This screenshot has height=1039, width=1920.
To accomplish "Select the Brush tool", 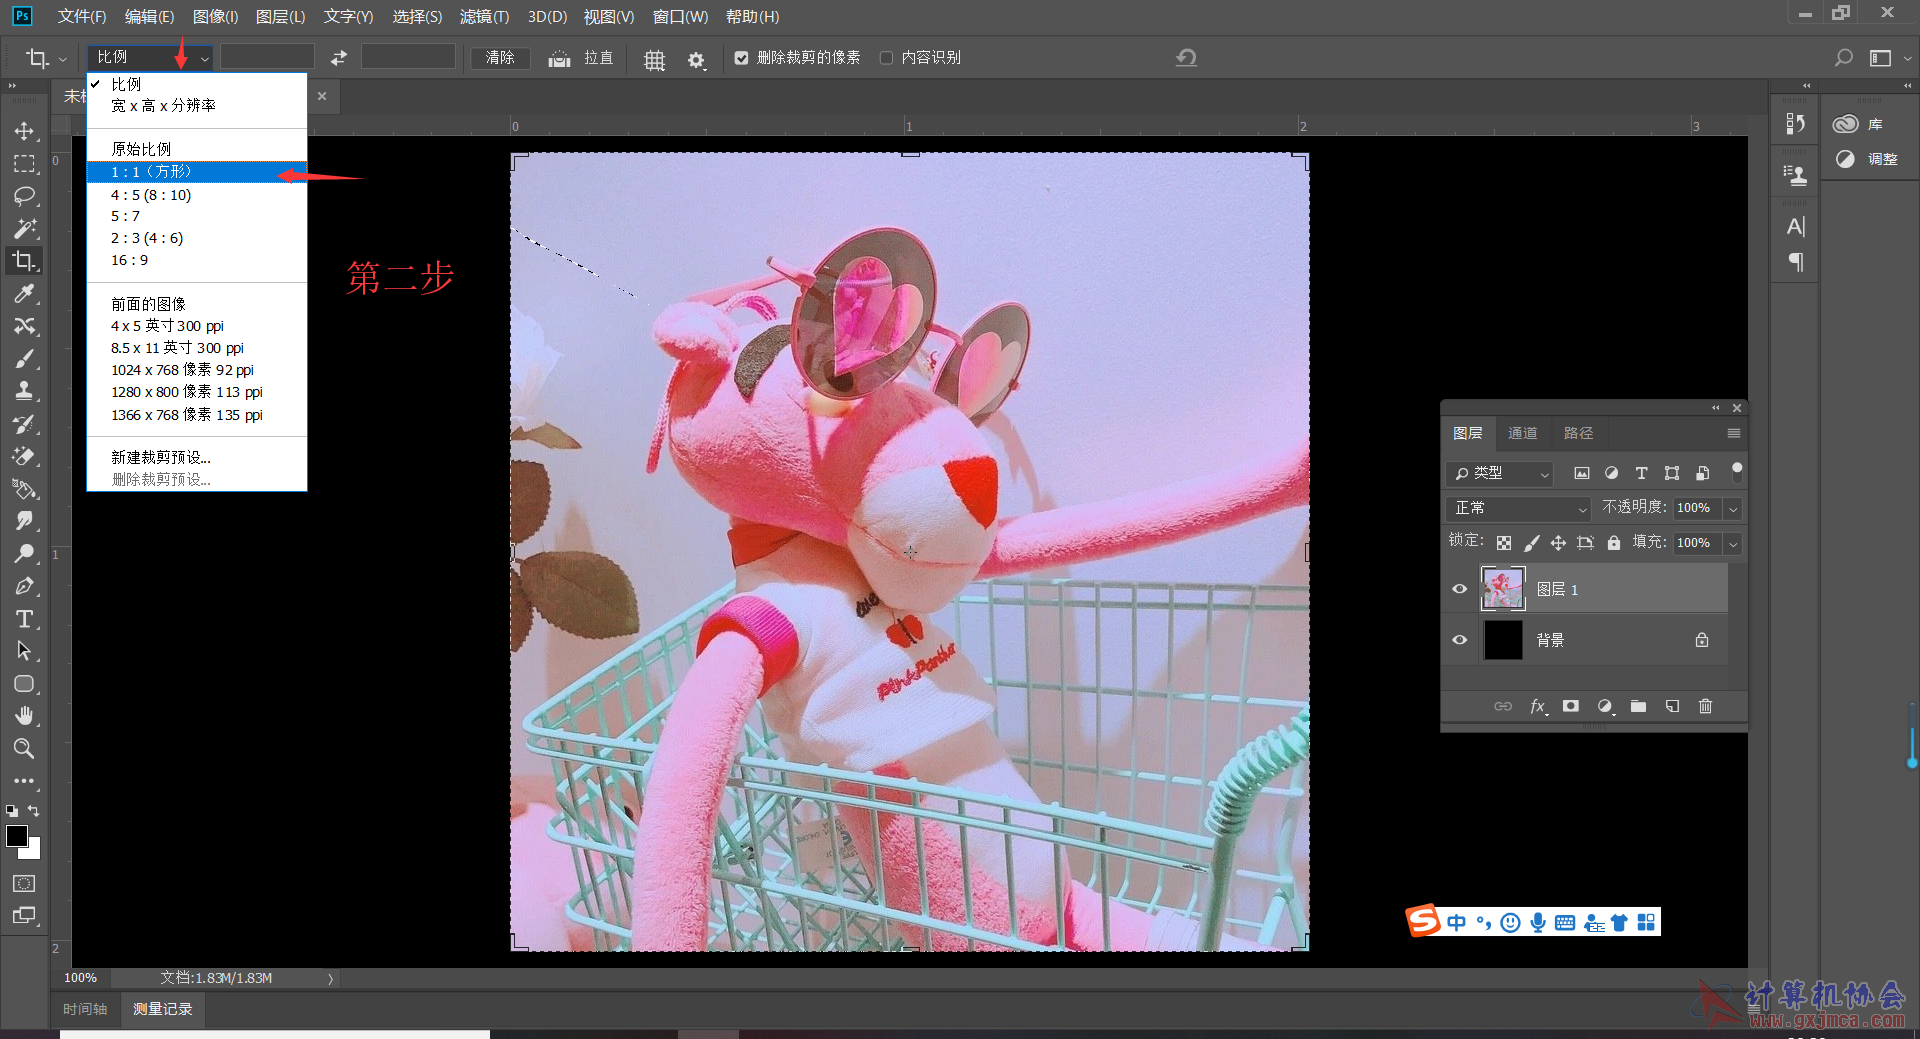I will (x=24, y=359).
